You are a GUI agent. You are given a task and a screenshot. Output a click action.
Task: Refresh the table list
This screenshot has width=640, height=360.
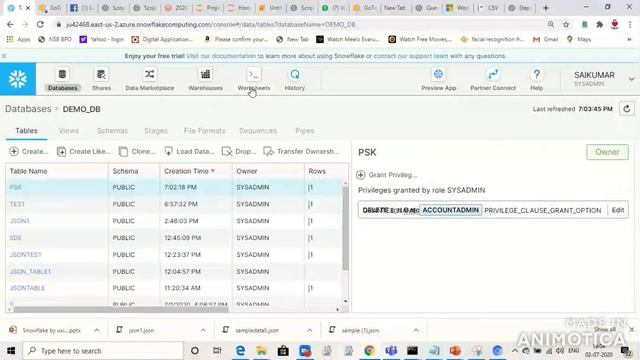pyautogui.click(x=627, y=109)
